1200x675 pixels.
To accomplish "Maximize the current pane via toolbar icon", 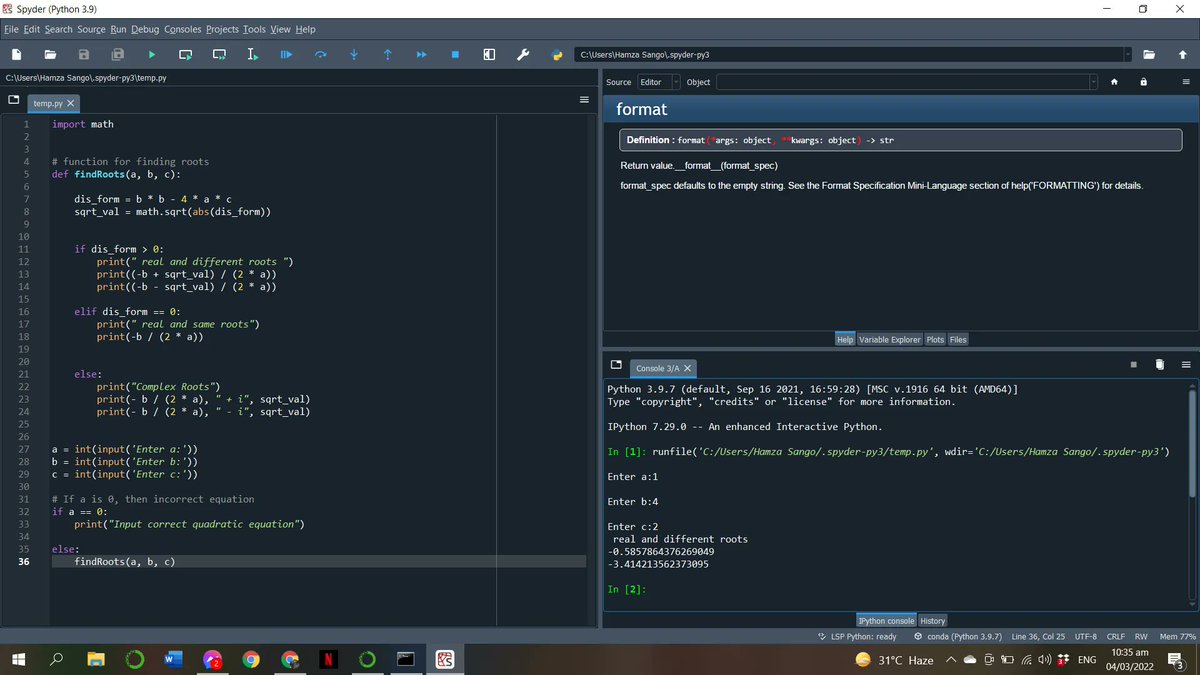I will pyautogui.click(x=489, y=55).
